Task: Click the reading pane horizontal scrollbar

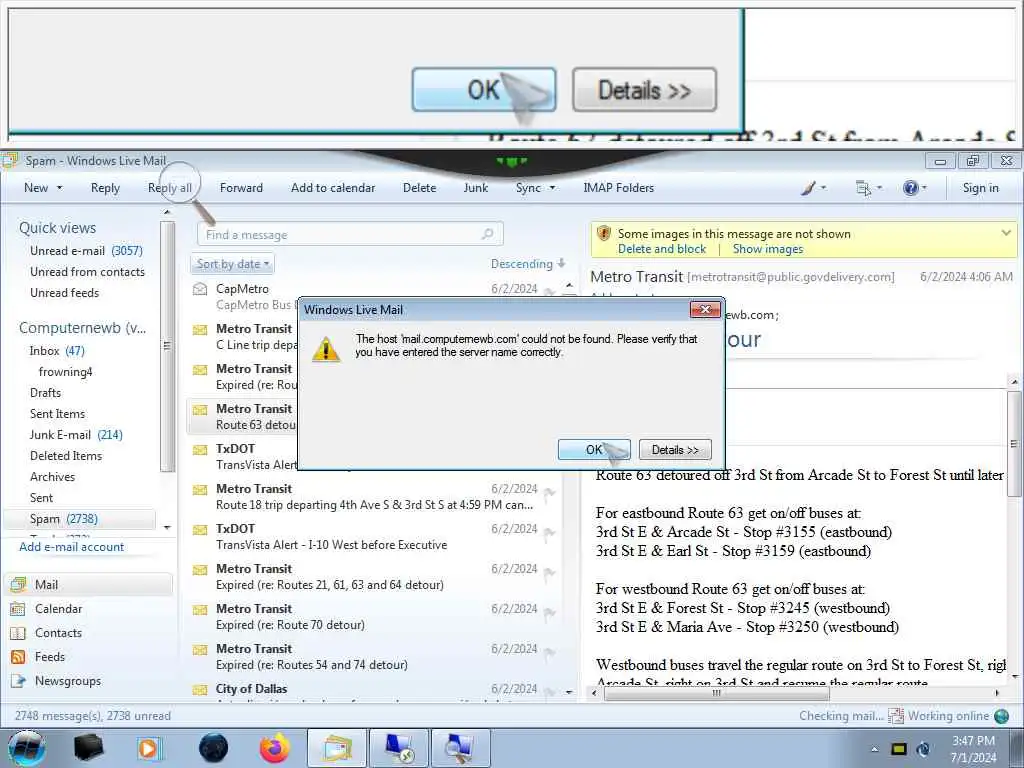Action: (716, 693)
